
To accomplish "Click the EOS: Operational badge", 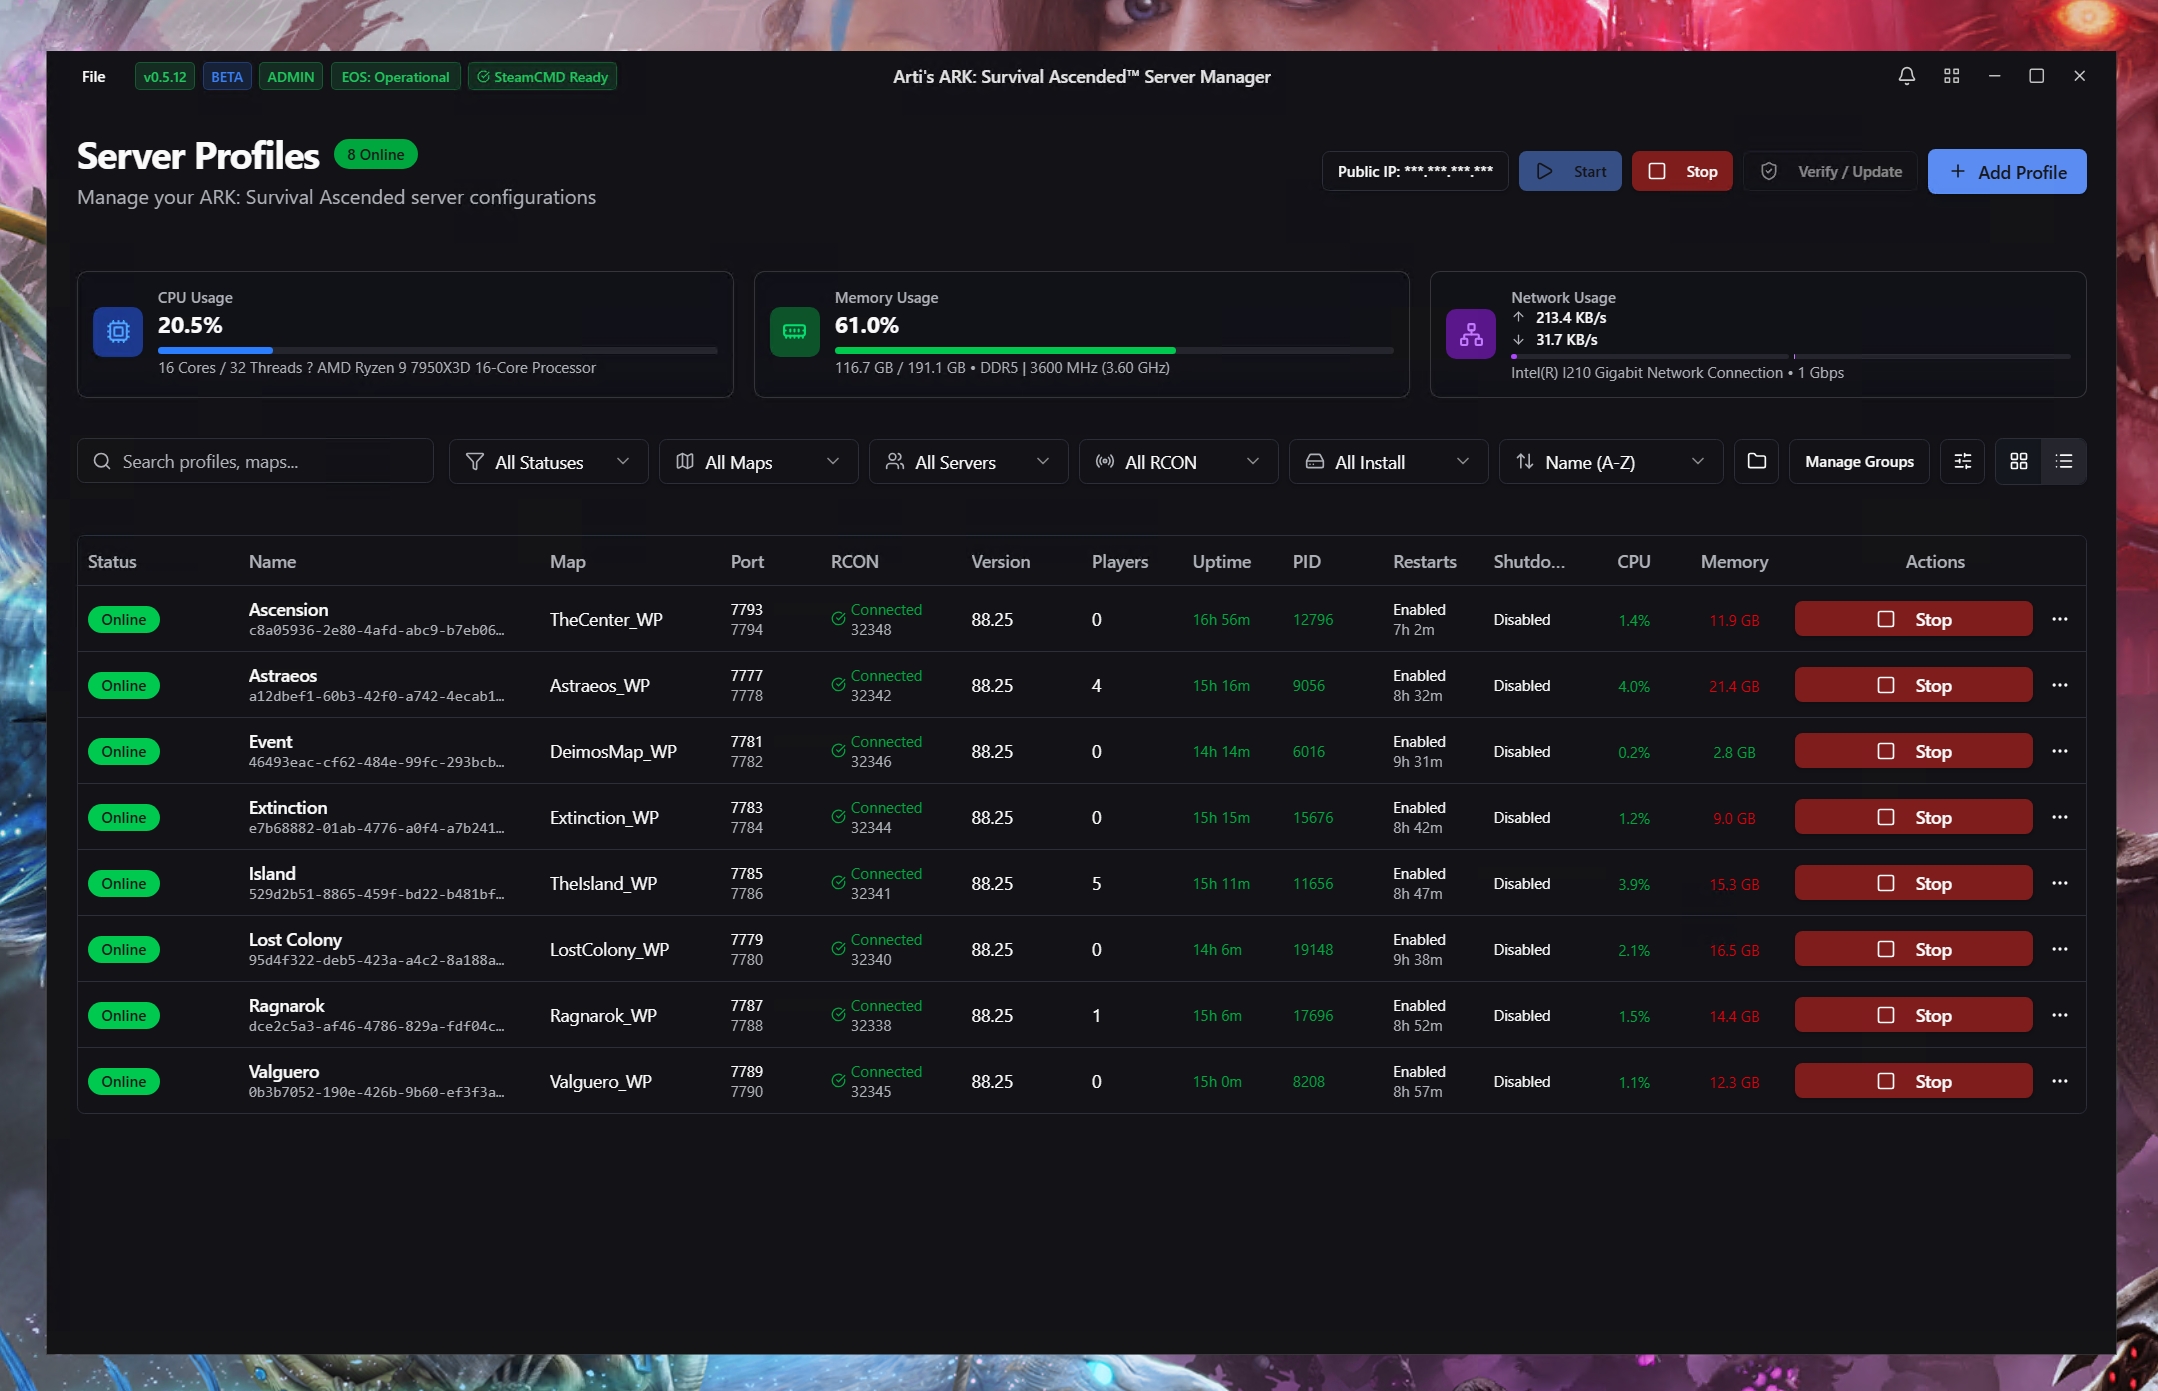I will pos(395,77).
